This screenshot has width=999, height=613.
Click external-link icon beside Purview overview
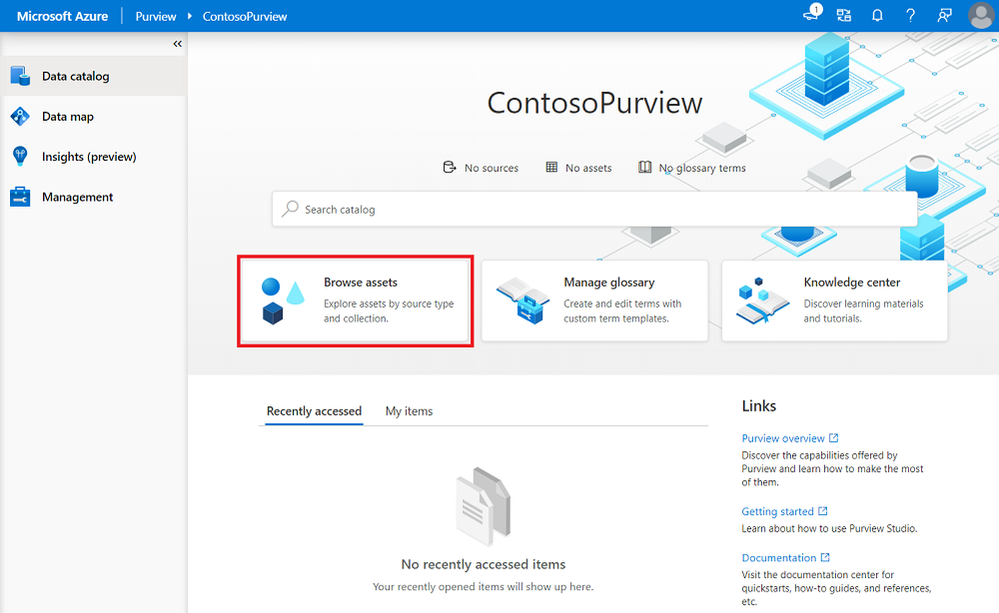(833, 438)
